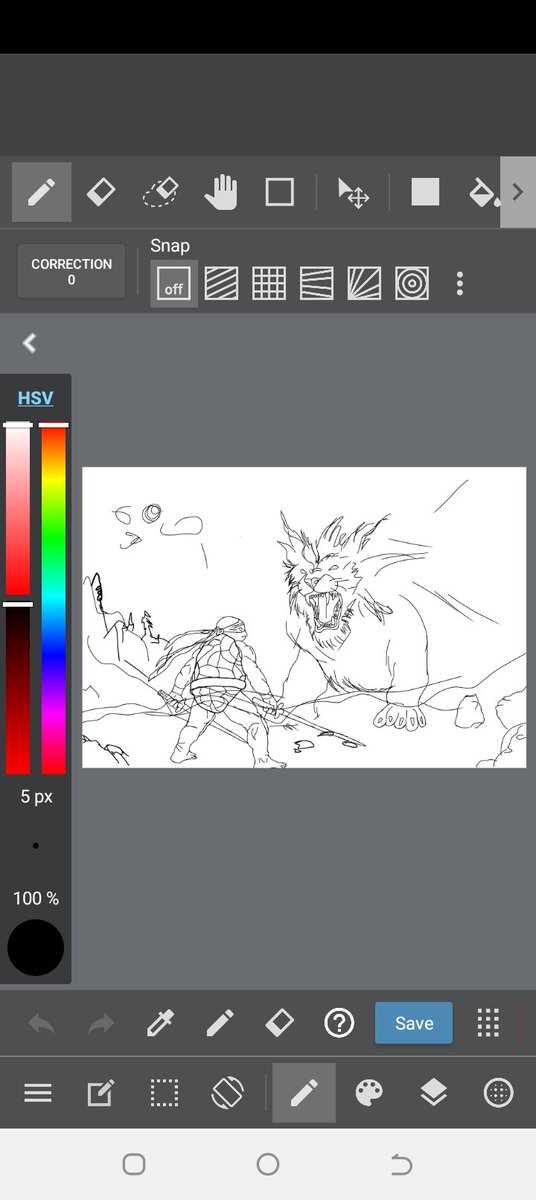The height and width of the screenshot is (1200, 536).
Task: Open the materials circle grid panel
Action: point(498,1093)
